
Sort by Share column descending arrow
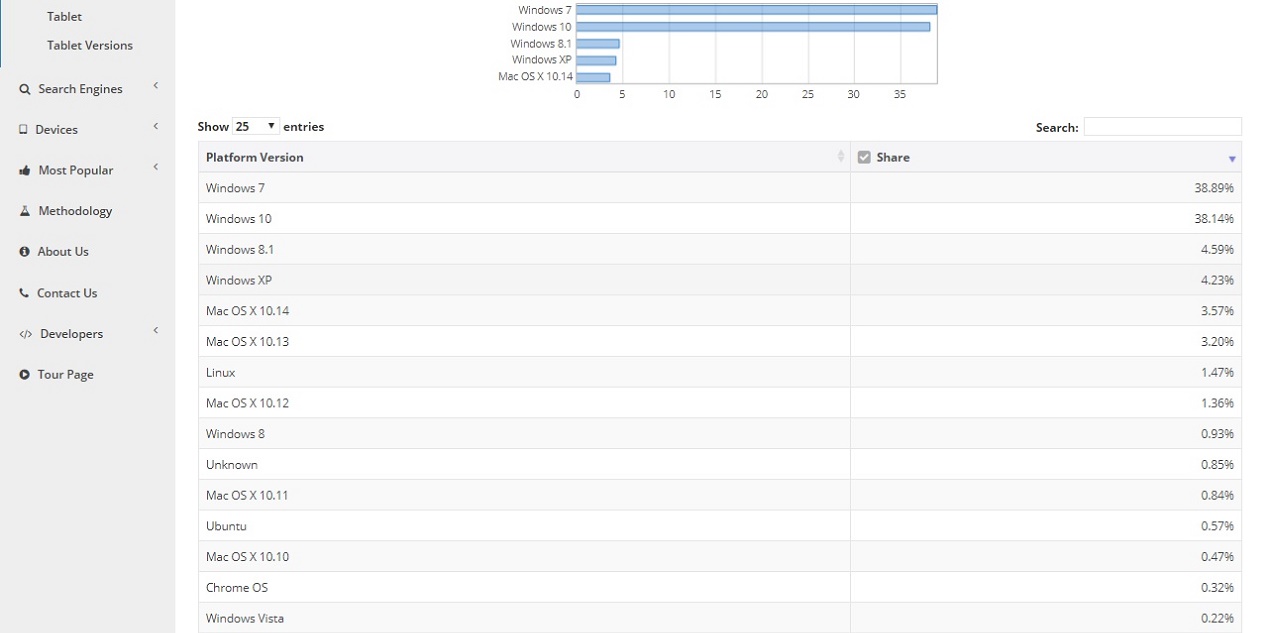click(x=1232, y=159)
